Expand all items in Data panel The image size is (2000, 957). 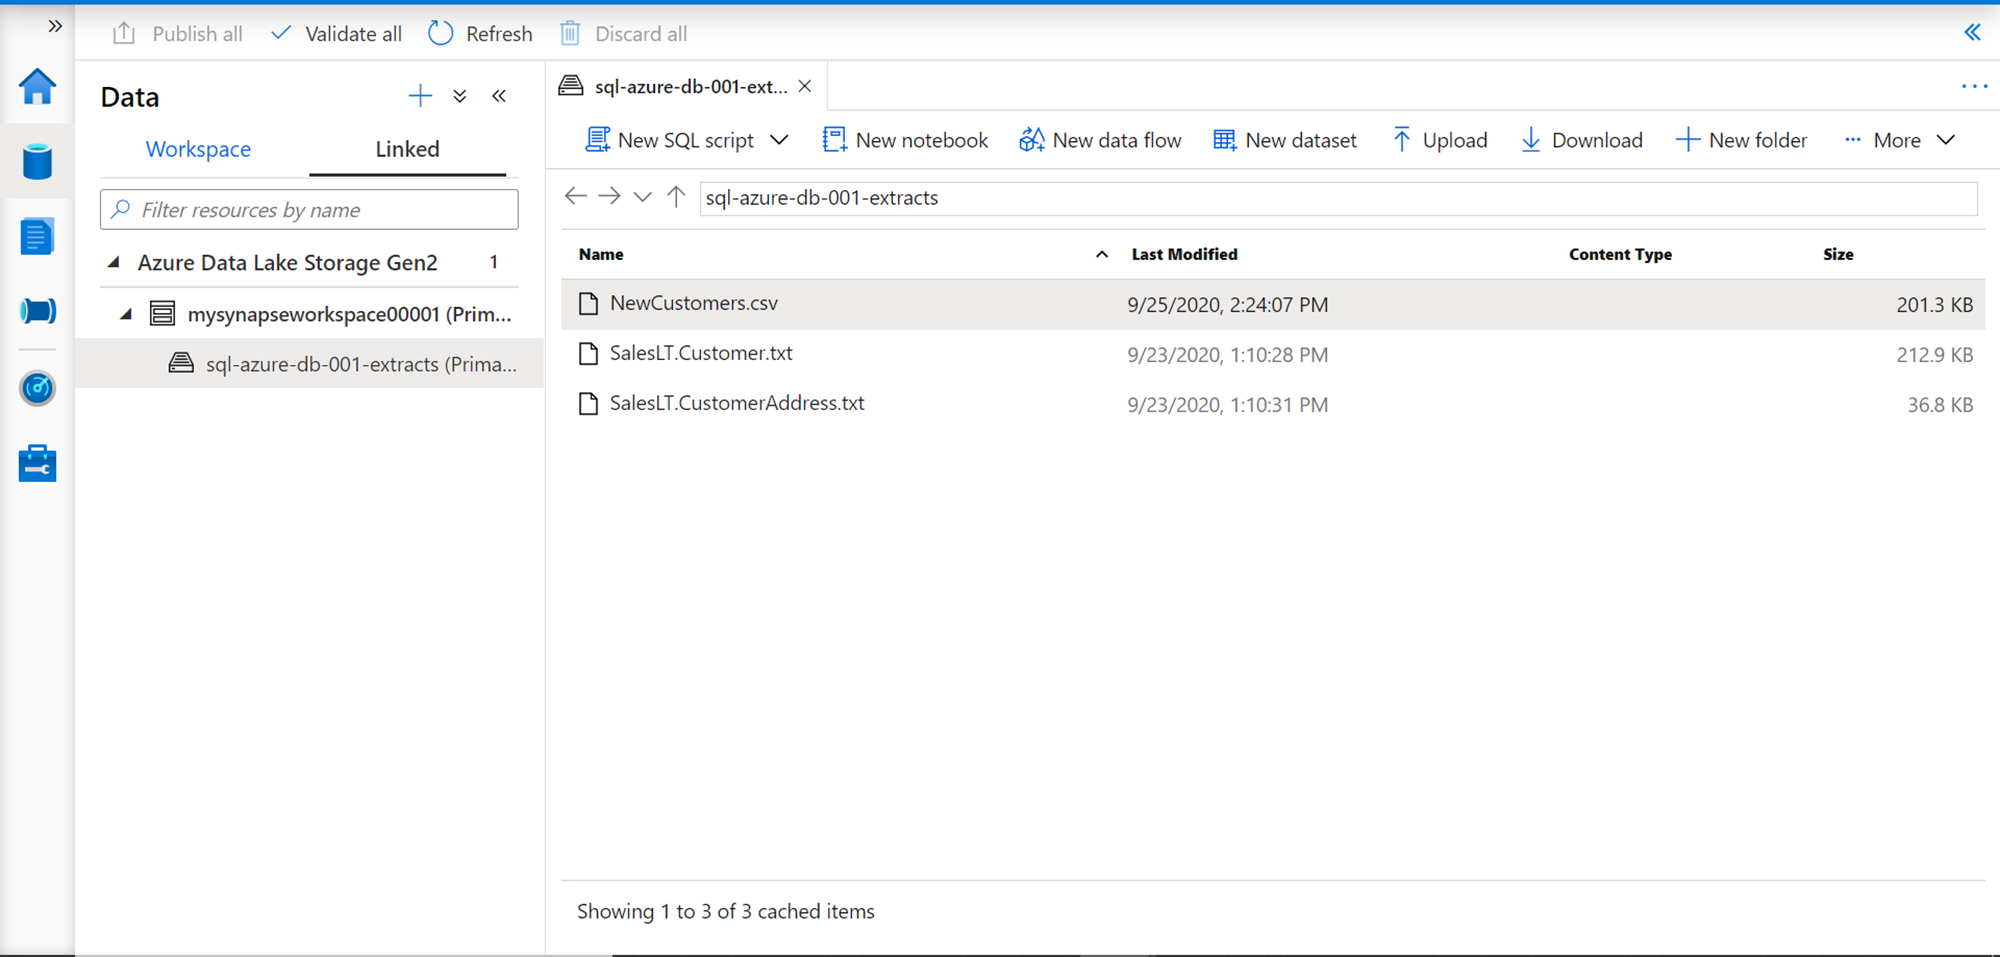460,96
